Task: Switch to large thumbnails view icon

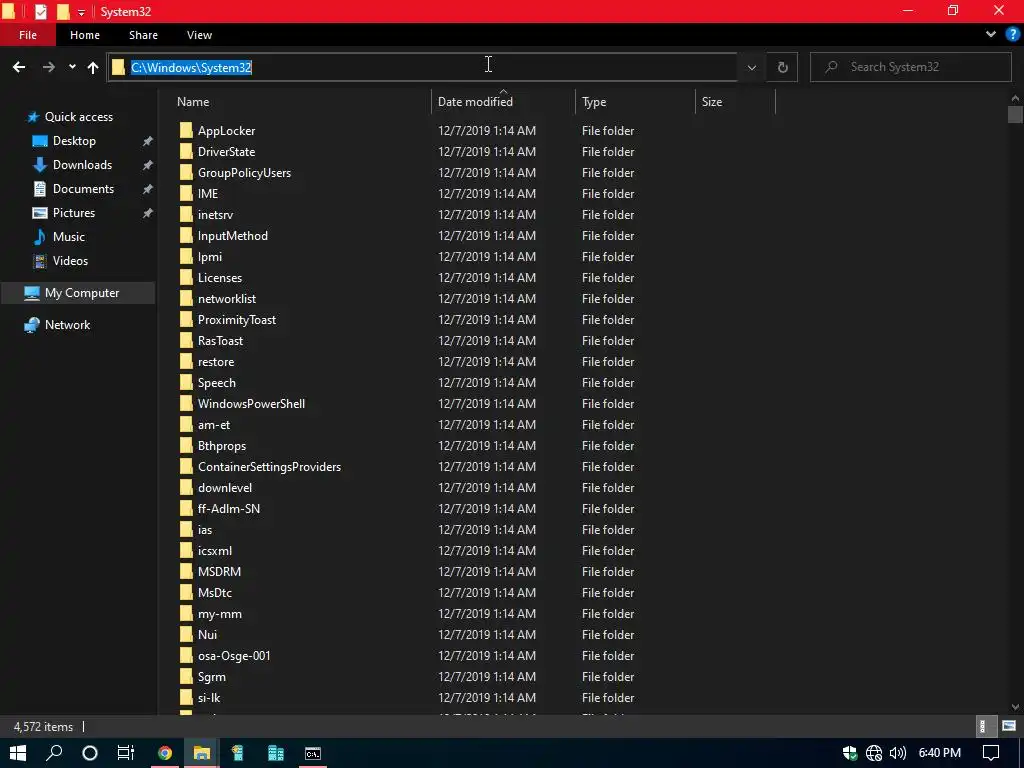Action: coord(1009,726)
